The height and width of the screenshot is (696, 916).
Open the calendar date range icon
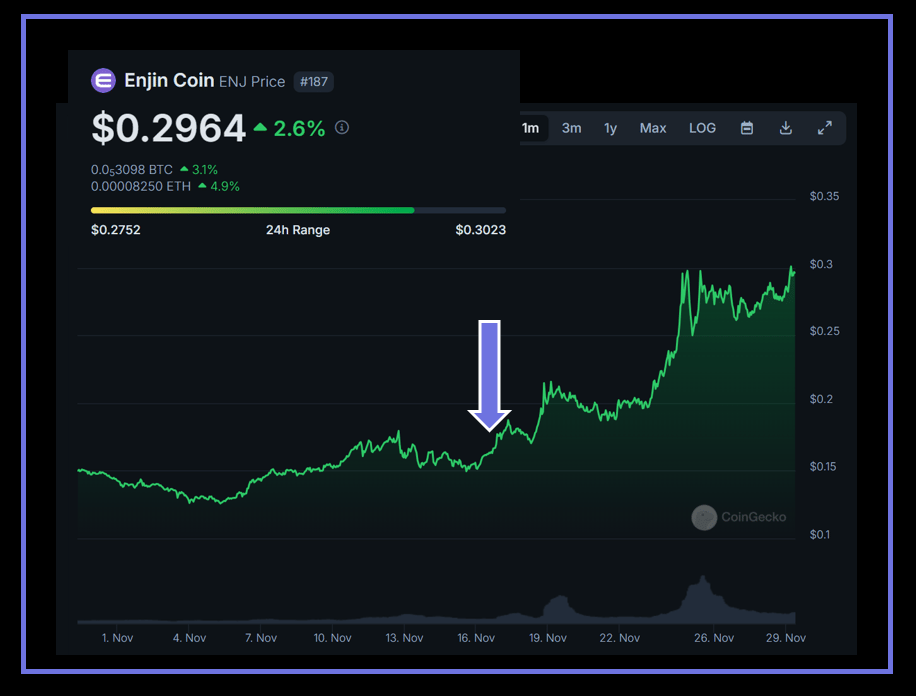pos(747,128)
